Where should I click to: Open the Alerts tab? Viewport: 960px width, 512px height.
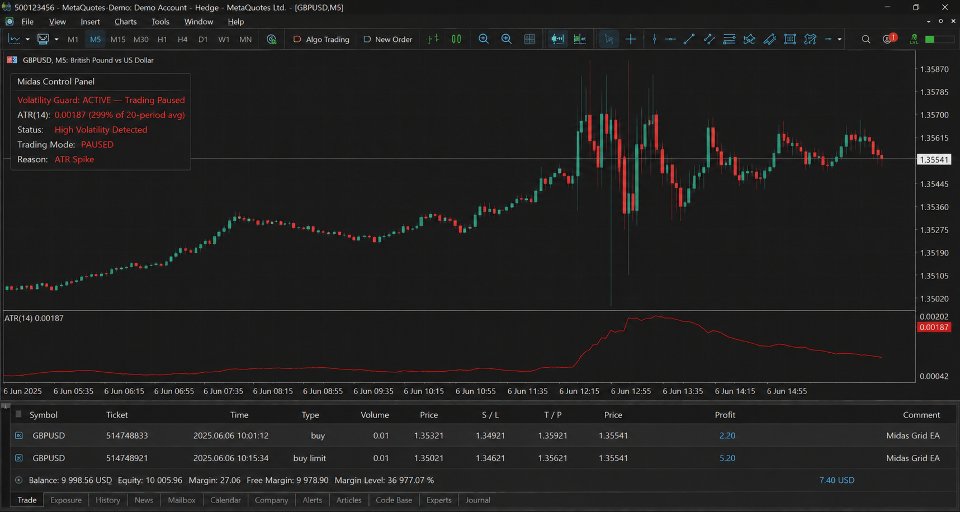click(312, 500)
